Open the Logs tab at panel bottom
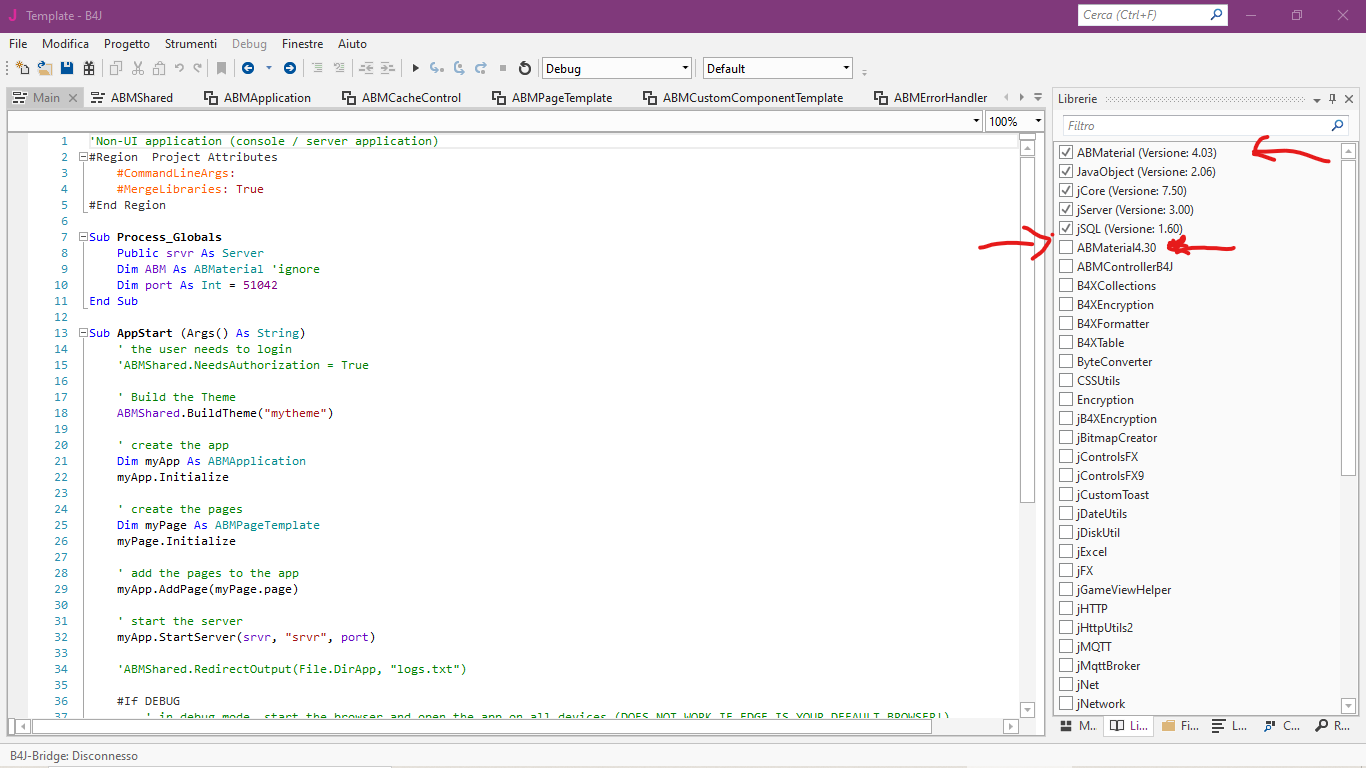Image resolution: width=1366 pixels, height=768 pixels. tap(1230, 726)
